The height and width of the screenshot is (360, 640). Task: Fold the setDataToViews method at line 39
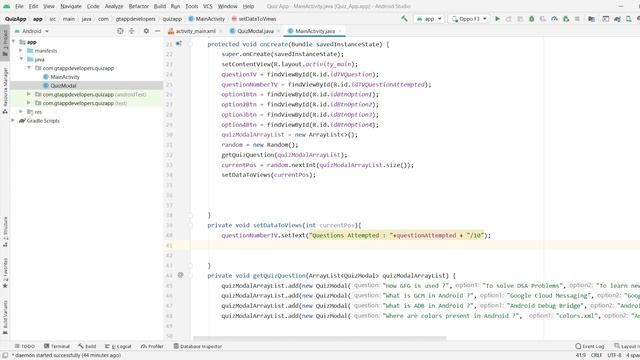[190, 225]
